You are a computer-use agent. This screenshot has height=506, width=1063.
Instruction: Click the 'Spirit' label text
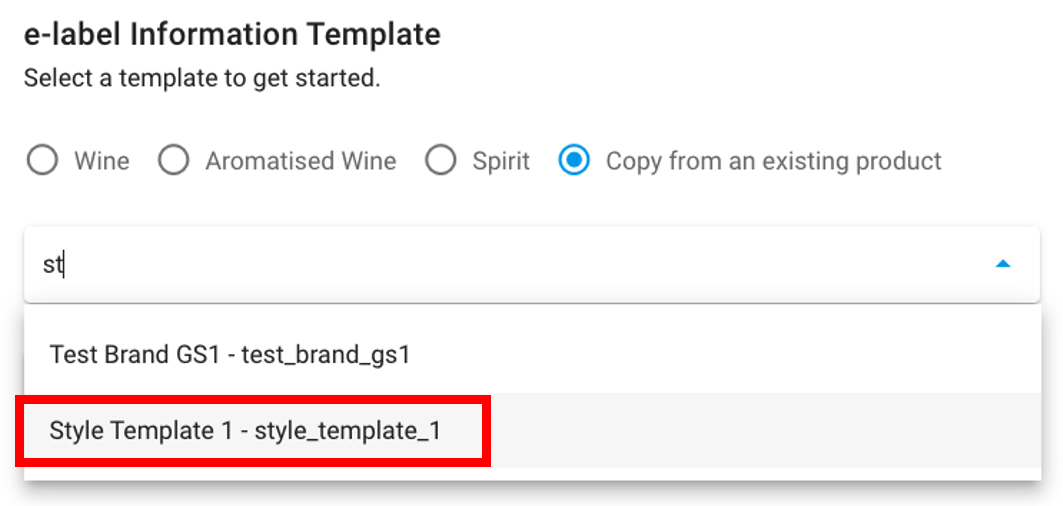pos(501,161)
